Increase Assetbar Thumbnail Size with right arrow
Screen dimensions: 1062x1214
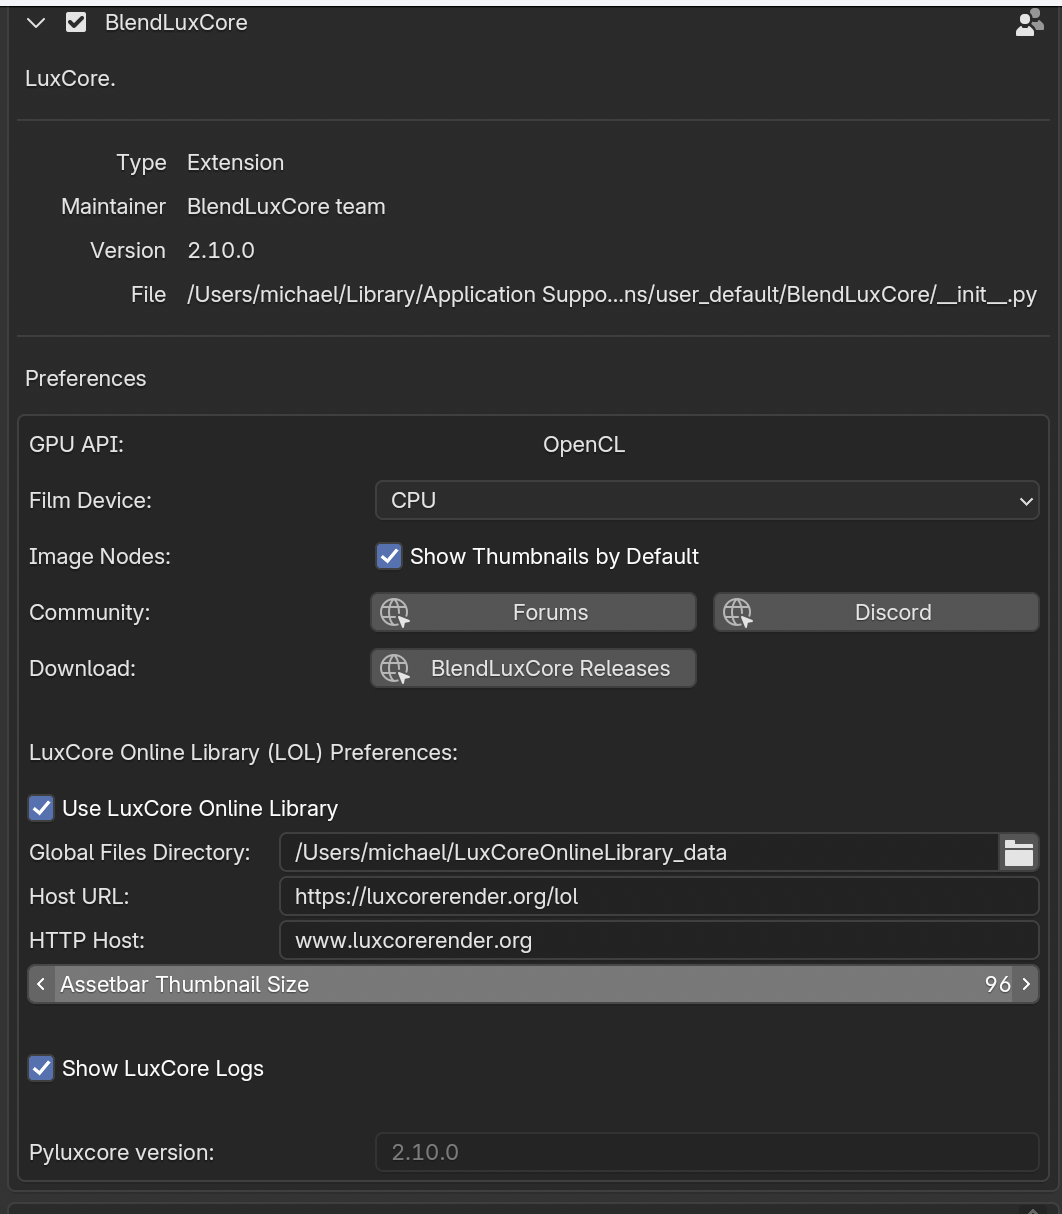coord(1026,985)
